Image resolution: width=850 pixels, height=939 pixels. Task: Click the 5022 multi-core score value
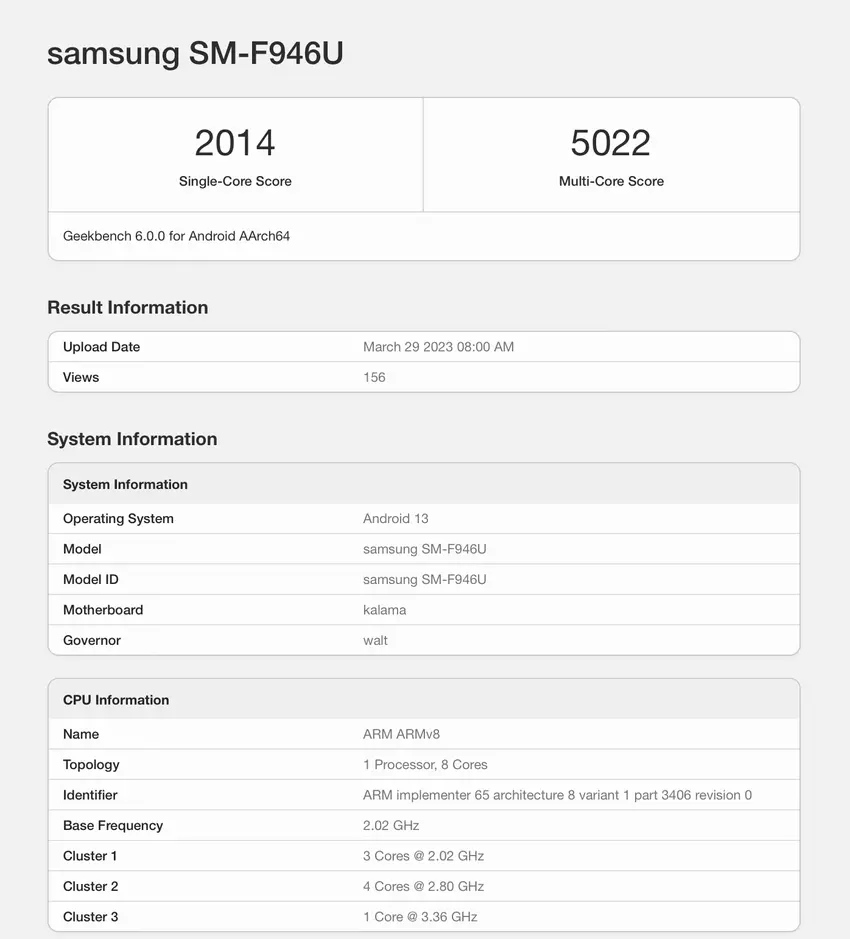click(610, 143)
